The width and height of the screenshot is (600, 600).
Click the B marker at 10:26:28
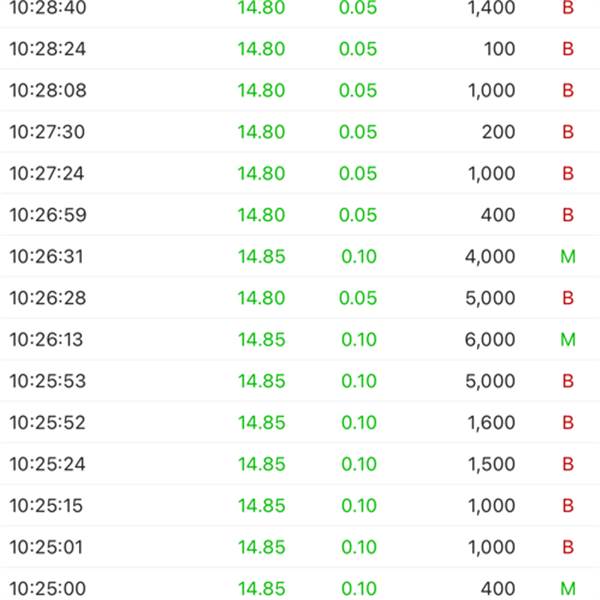tap(568, 298)
